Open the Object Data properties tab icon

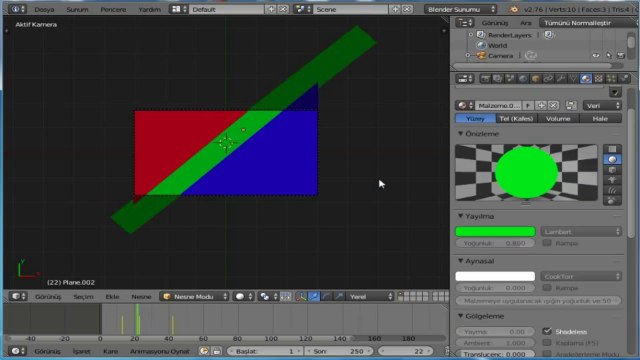coord(573,79)
